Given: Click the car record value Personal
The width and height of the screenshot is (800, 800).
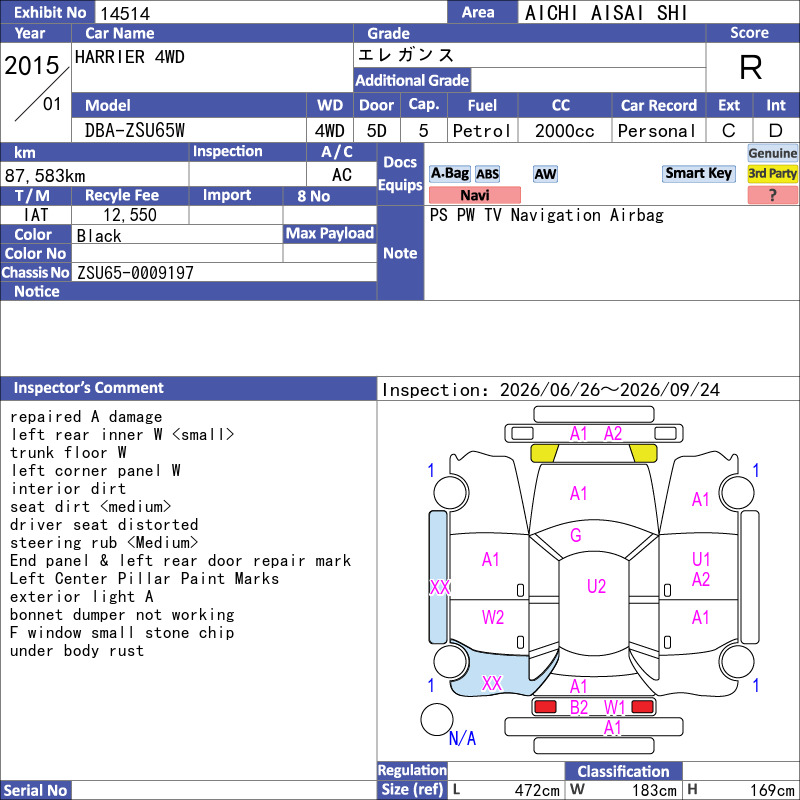Looking at the screenshot, I should click(657, 131).
